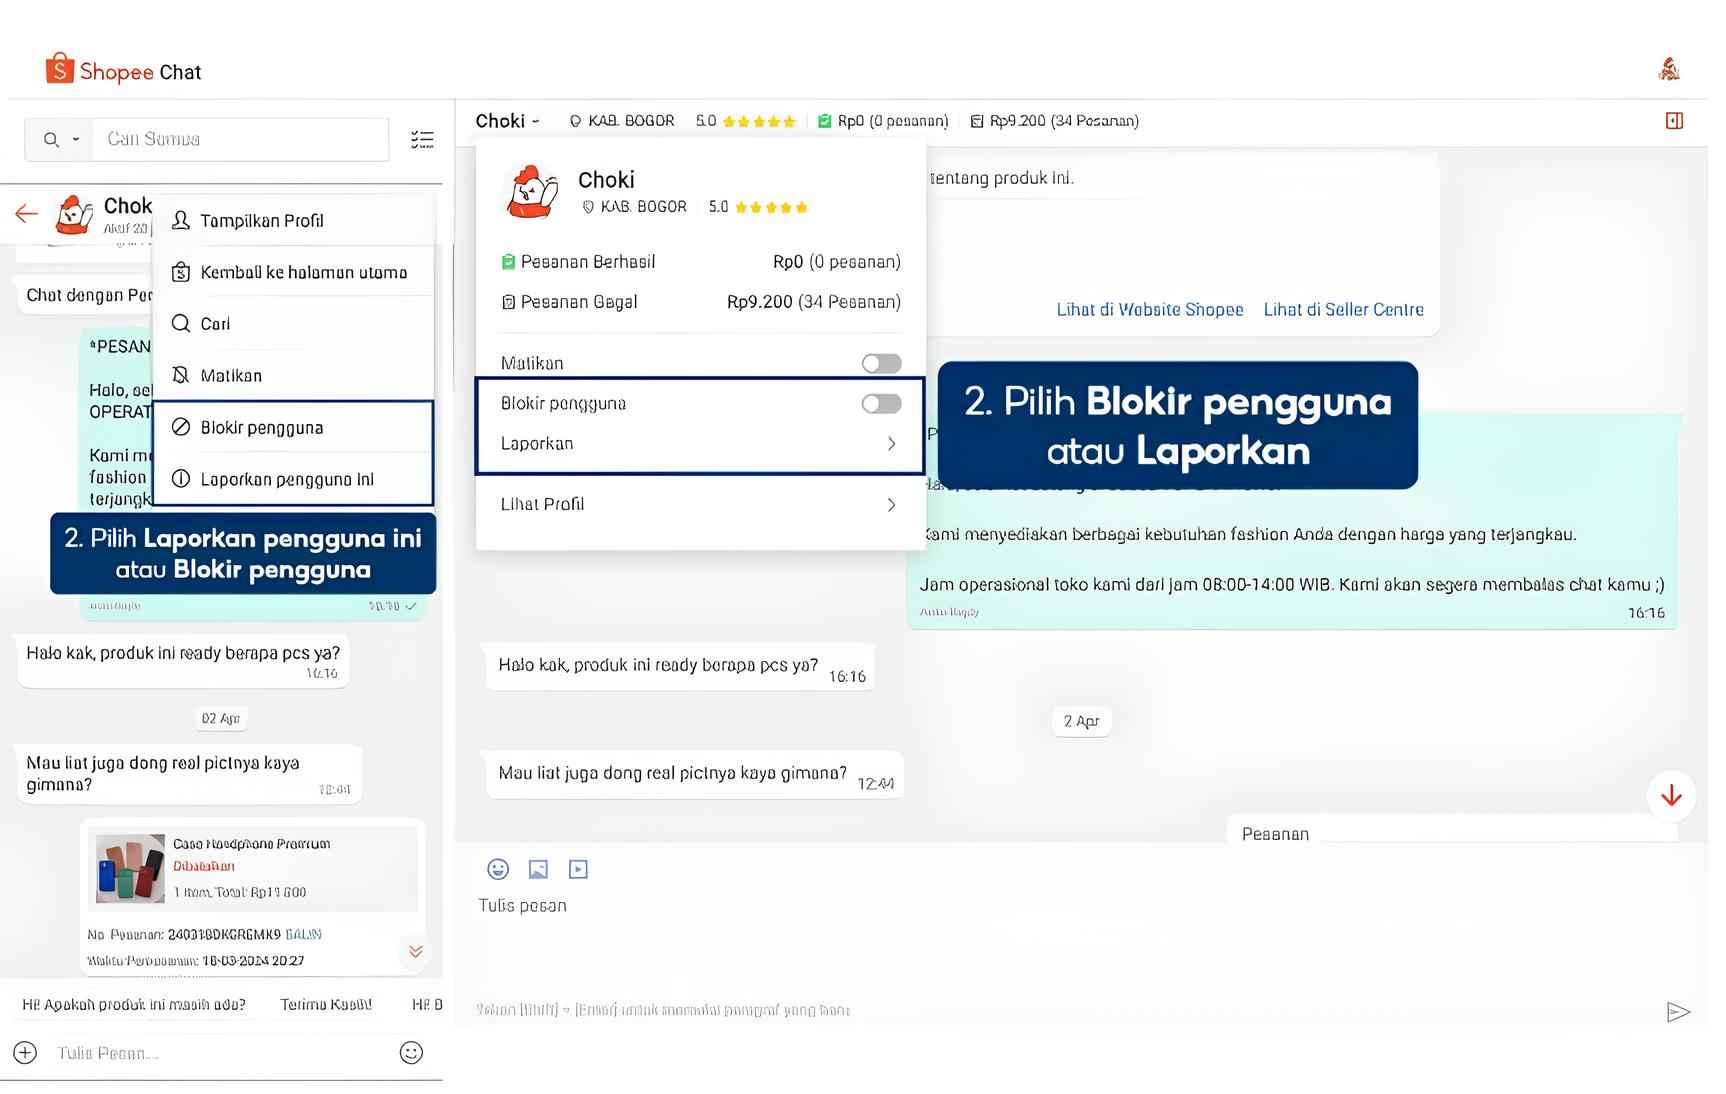Attach an image using the picture icon
The width and height of the screenshot is (1726, 1094).
pyautogui.click(x=538, y=869)
